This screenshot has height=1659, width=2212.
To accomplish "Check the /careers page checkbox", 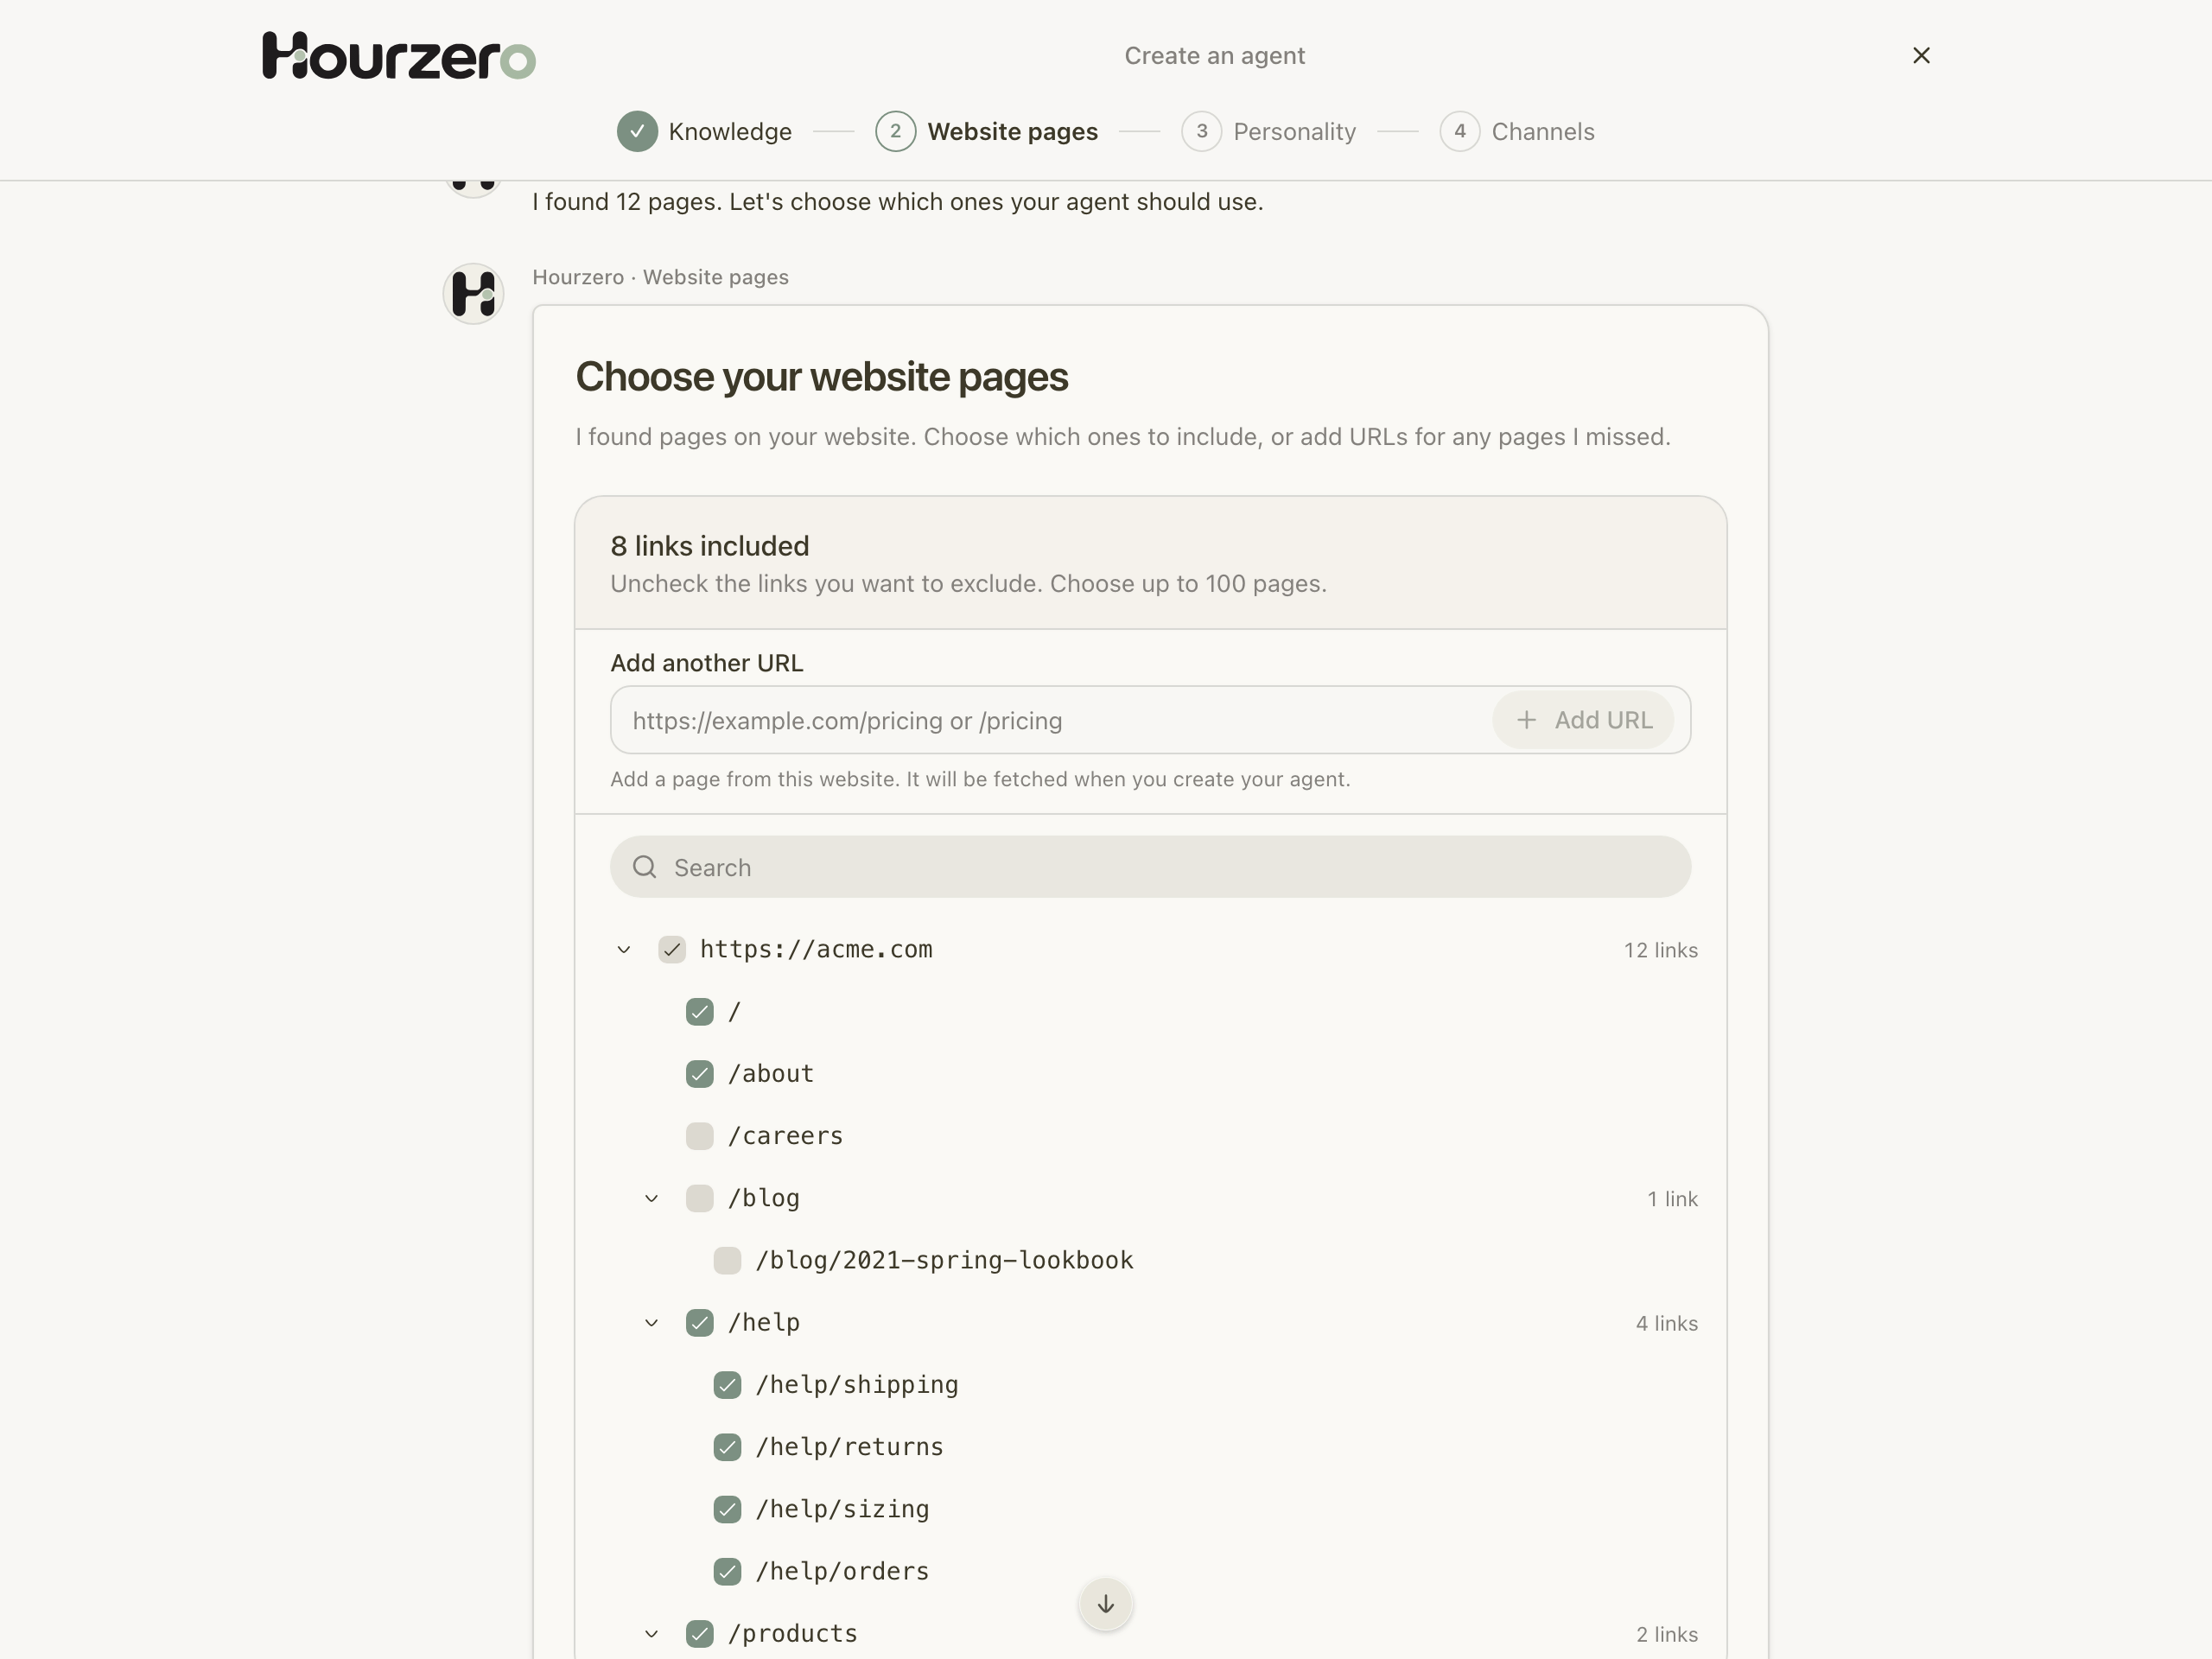I will 700,1136.
